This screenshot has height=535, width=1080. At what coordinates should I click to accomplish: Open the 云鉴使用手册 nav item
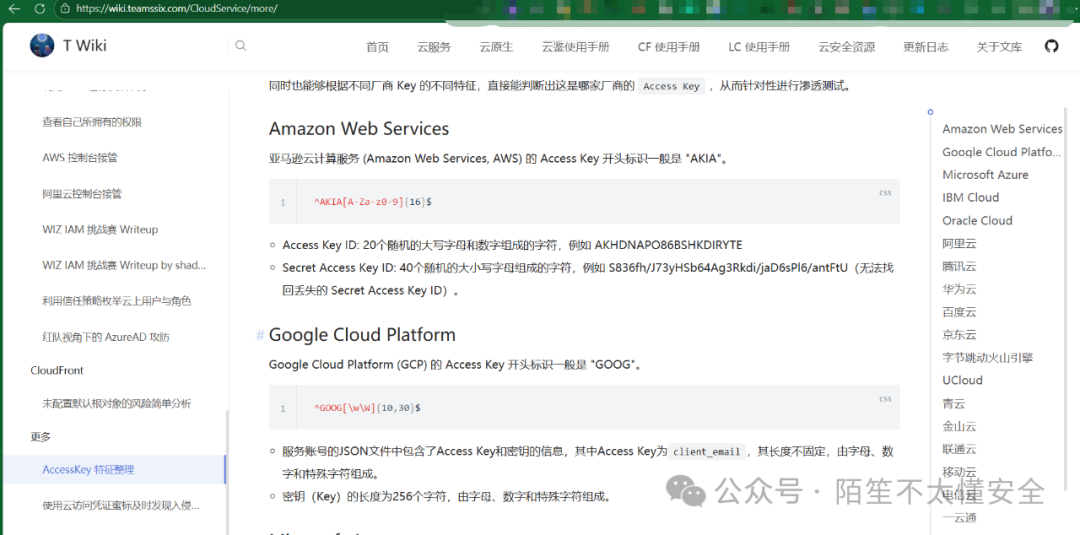click(576, 47)
